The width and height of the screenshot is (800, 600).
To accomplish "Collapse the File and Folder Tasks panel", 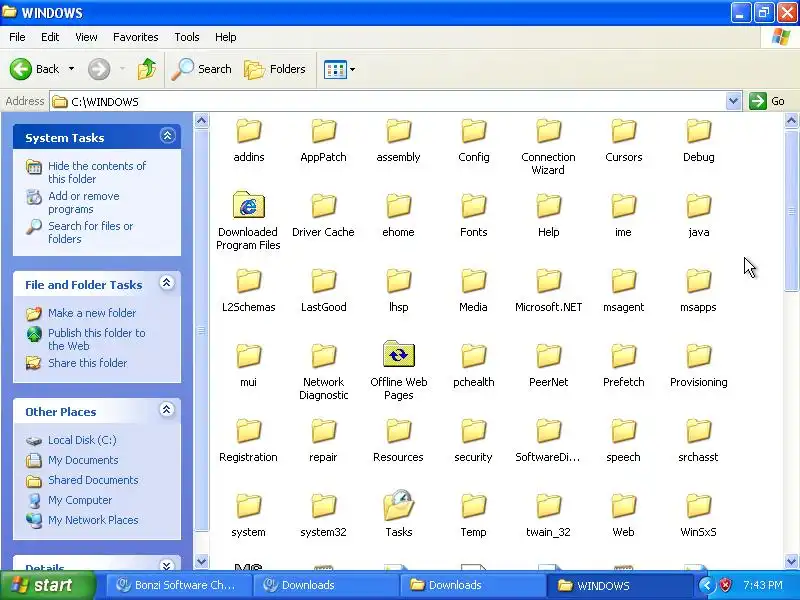I will pyautogui.click(x=167, y=283).
